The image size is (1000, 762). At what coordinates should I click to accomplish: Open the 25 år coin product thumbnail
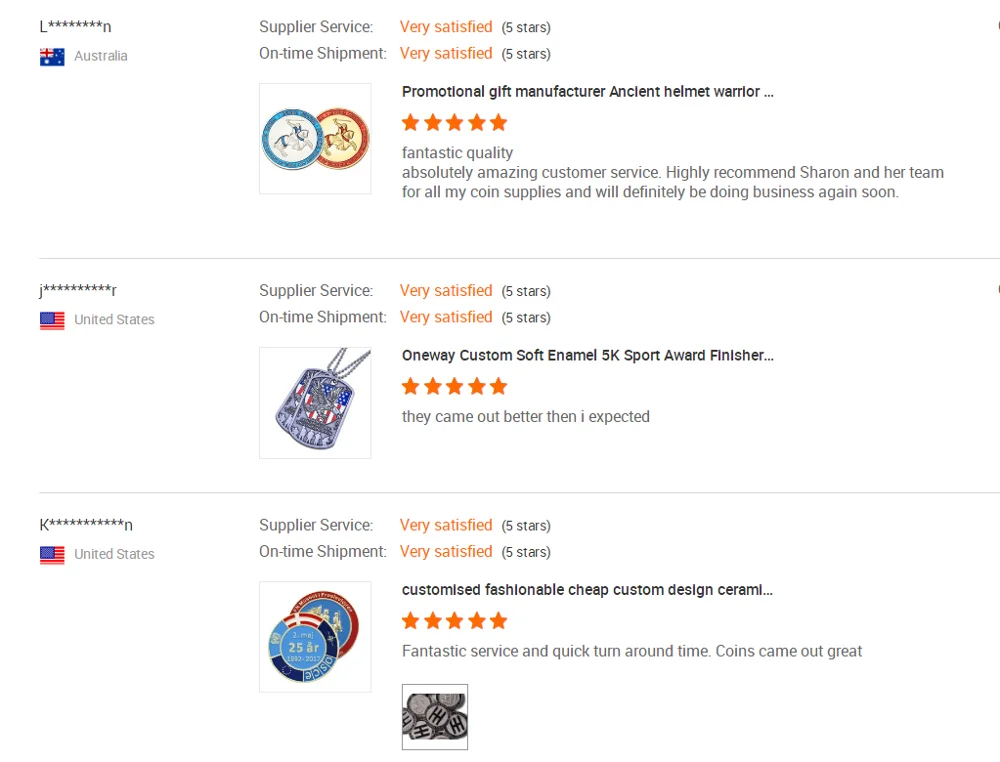click(315, 637)
